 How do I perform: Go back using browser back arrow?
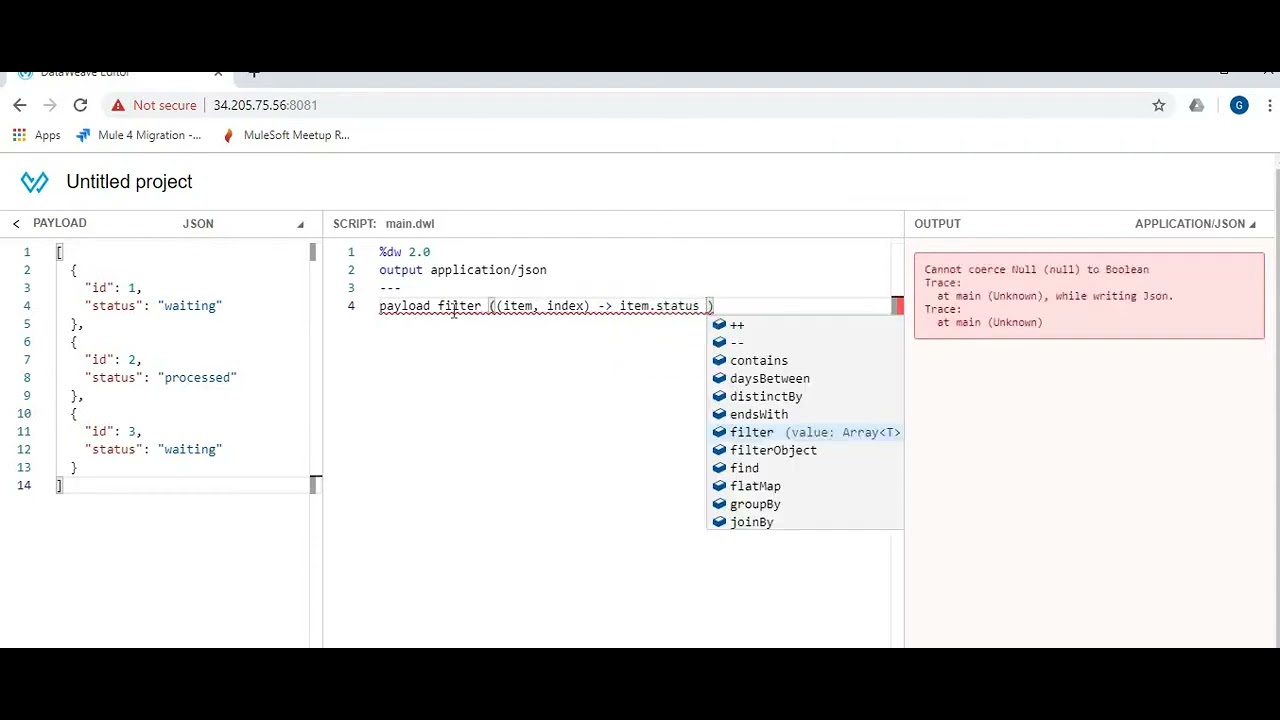pos(20,105)
